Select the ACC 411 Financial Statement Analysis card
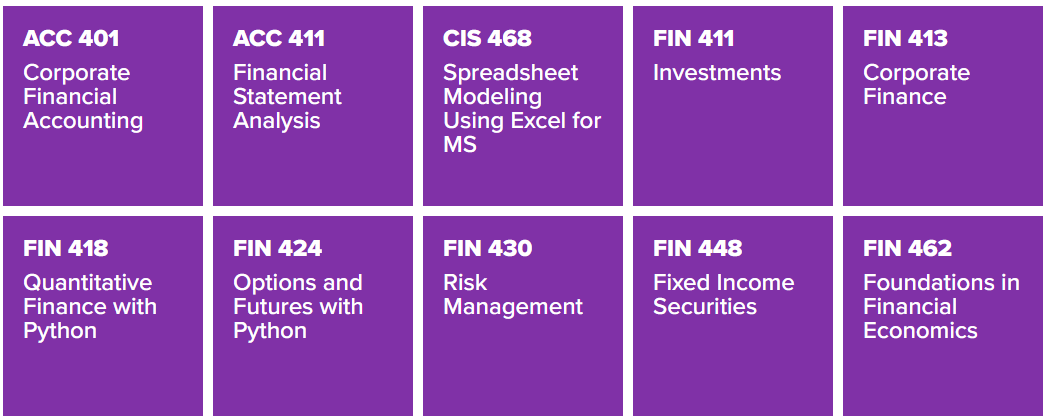This screenshot has height=418, width=1048. [x=313, y=106]
